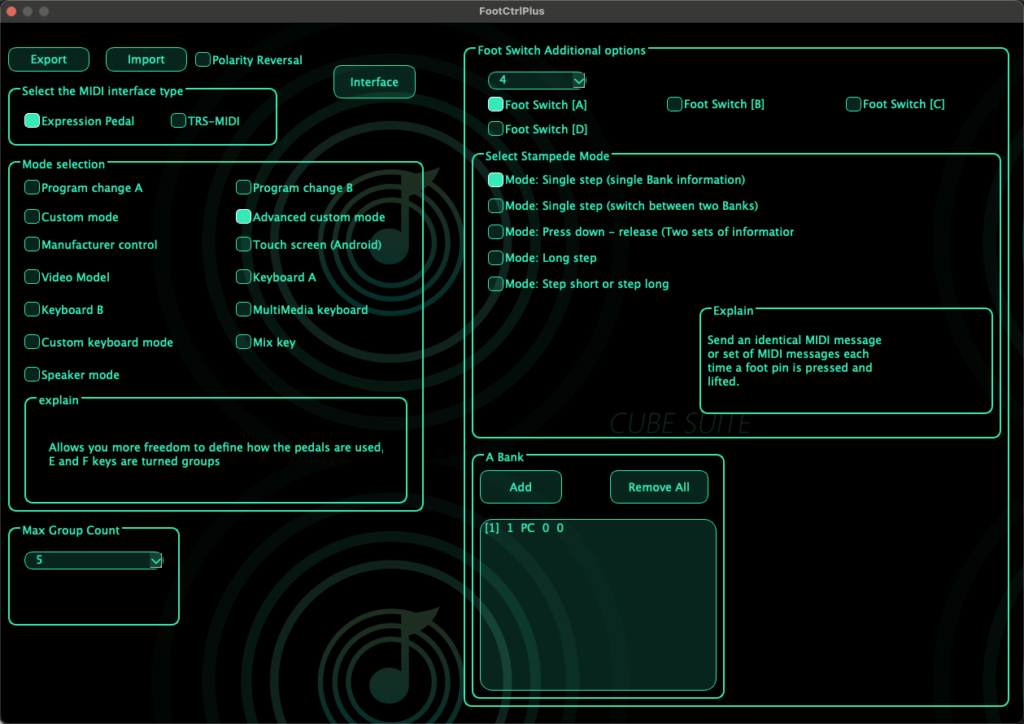1024x724 pixels.
Task: Open the foot switch count dropdown
Action: pyautogui.click(x=537, y=80)
